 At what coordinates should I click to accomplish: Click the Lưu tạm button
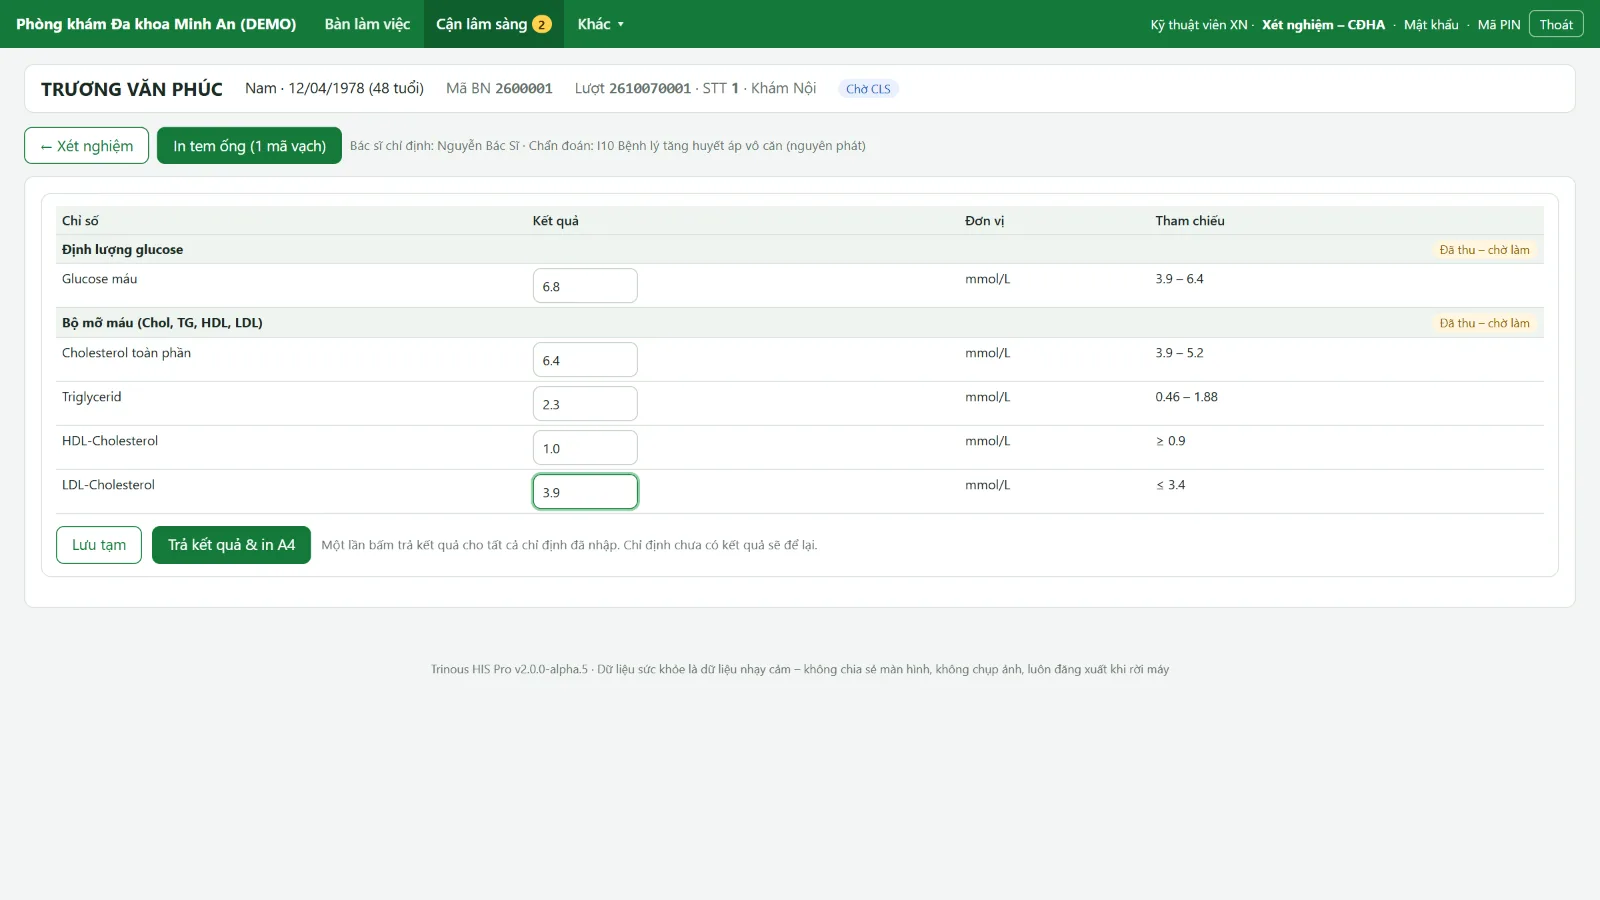[99, 545]
